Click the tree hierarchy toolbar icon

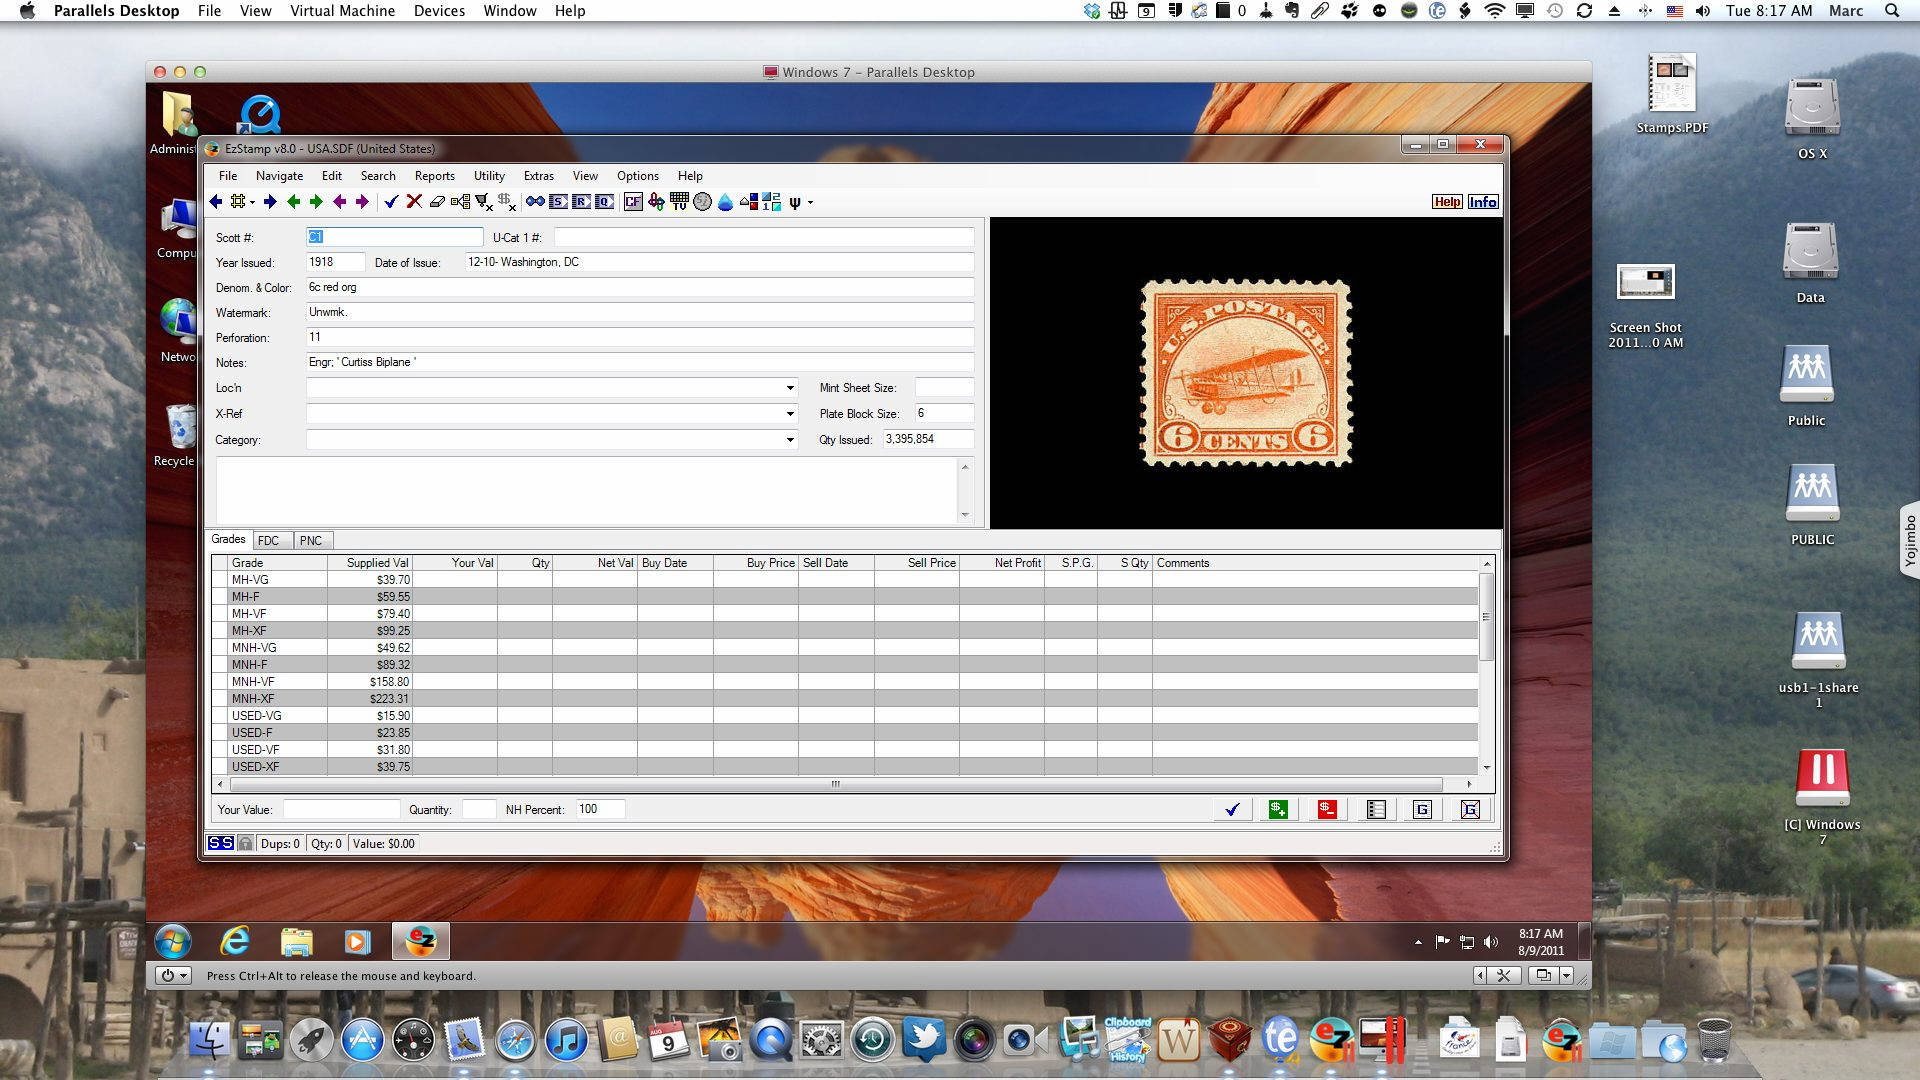click(x=460, y=202)
